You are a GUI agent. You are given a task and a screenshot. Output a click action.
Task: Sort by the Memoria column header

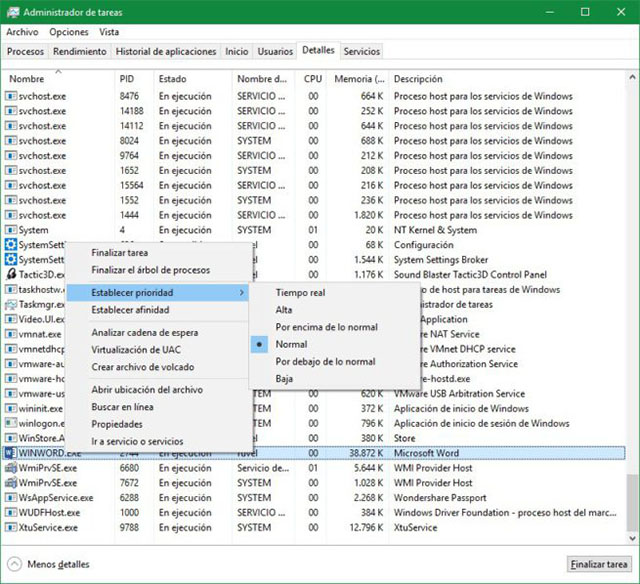(x=358, y=79)
